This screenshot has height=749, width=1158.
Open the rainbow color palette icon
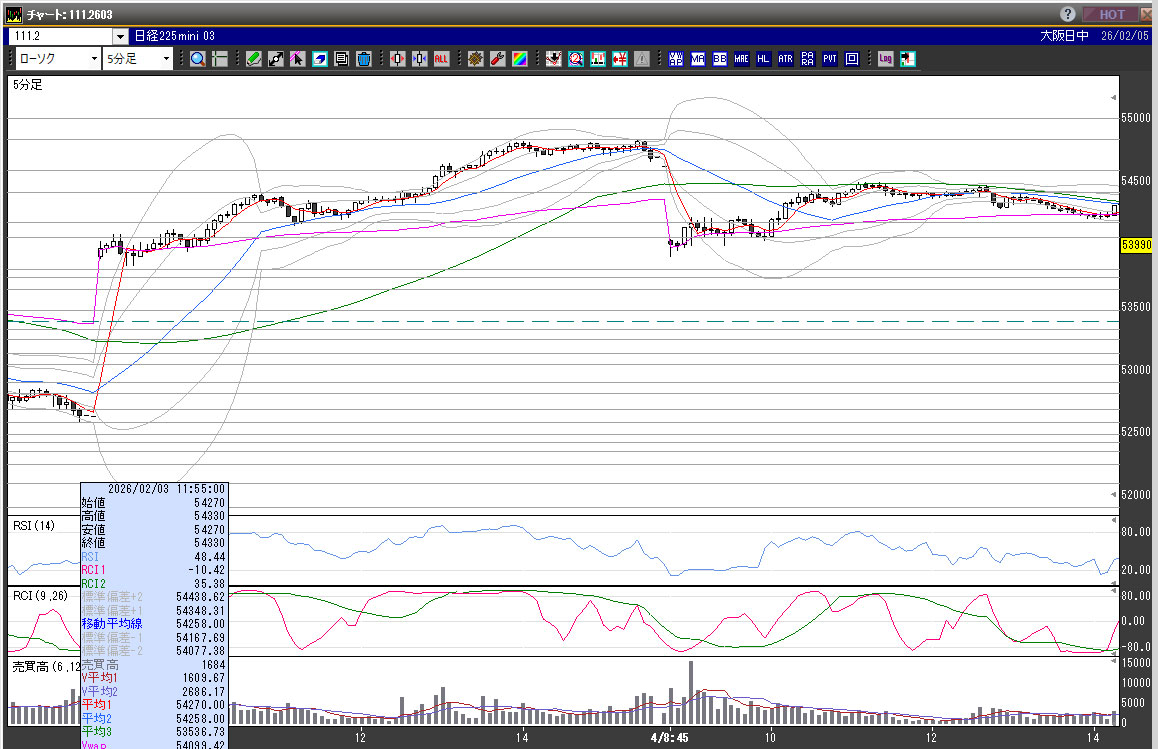[519, 59]
